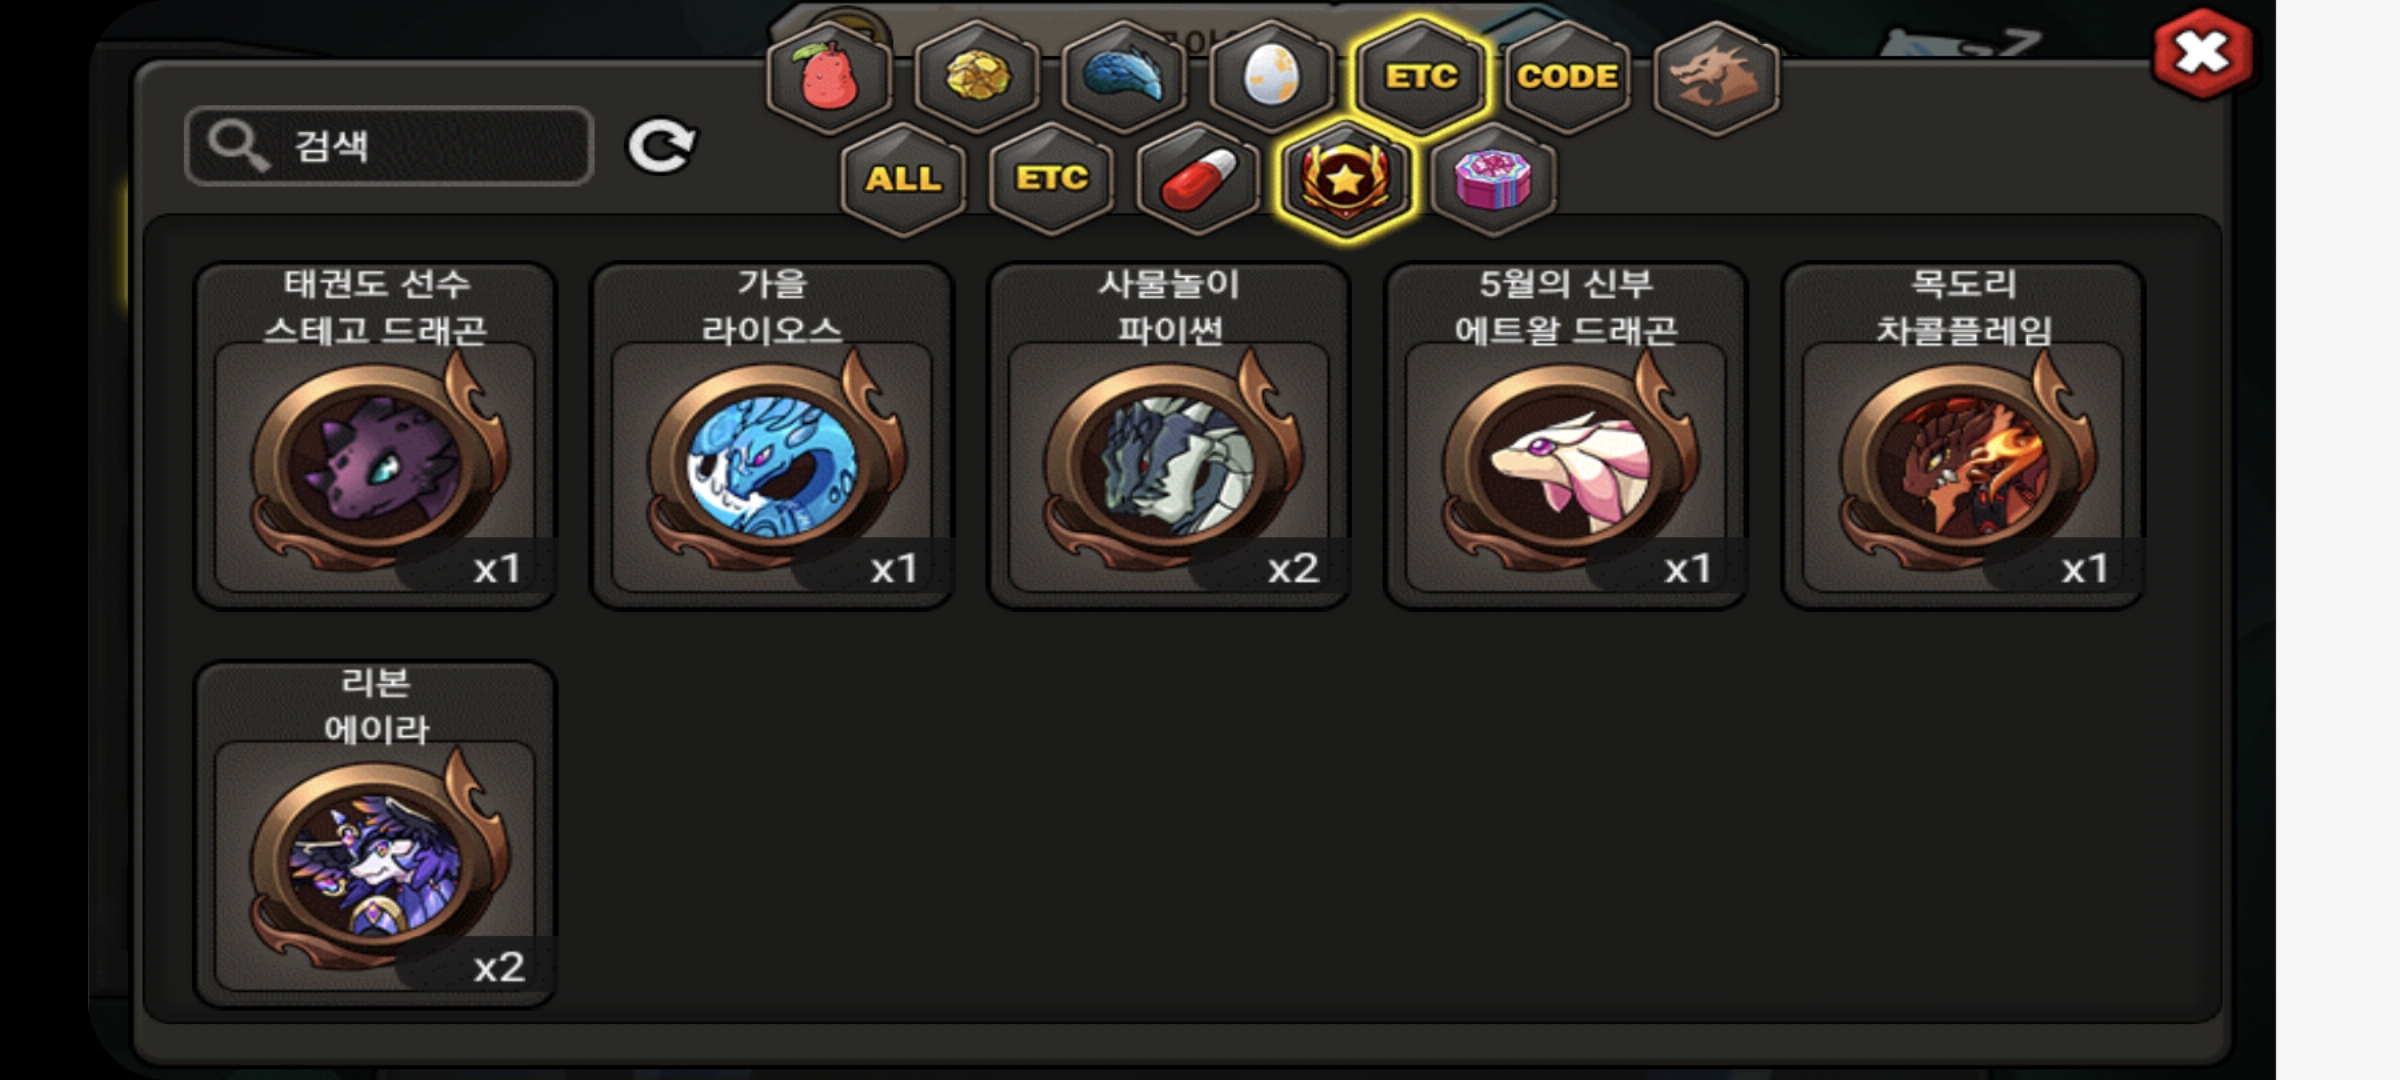Filter by pink gift box icon
Image resolution: width=2400 pixels, height=1080 pixels.
tap(1493, 179)
